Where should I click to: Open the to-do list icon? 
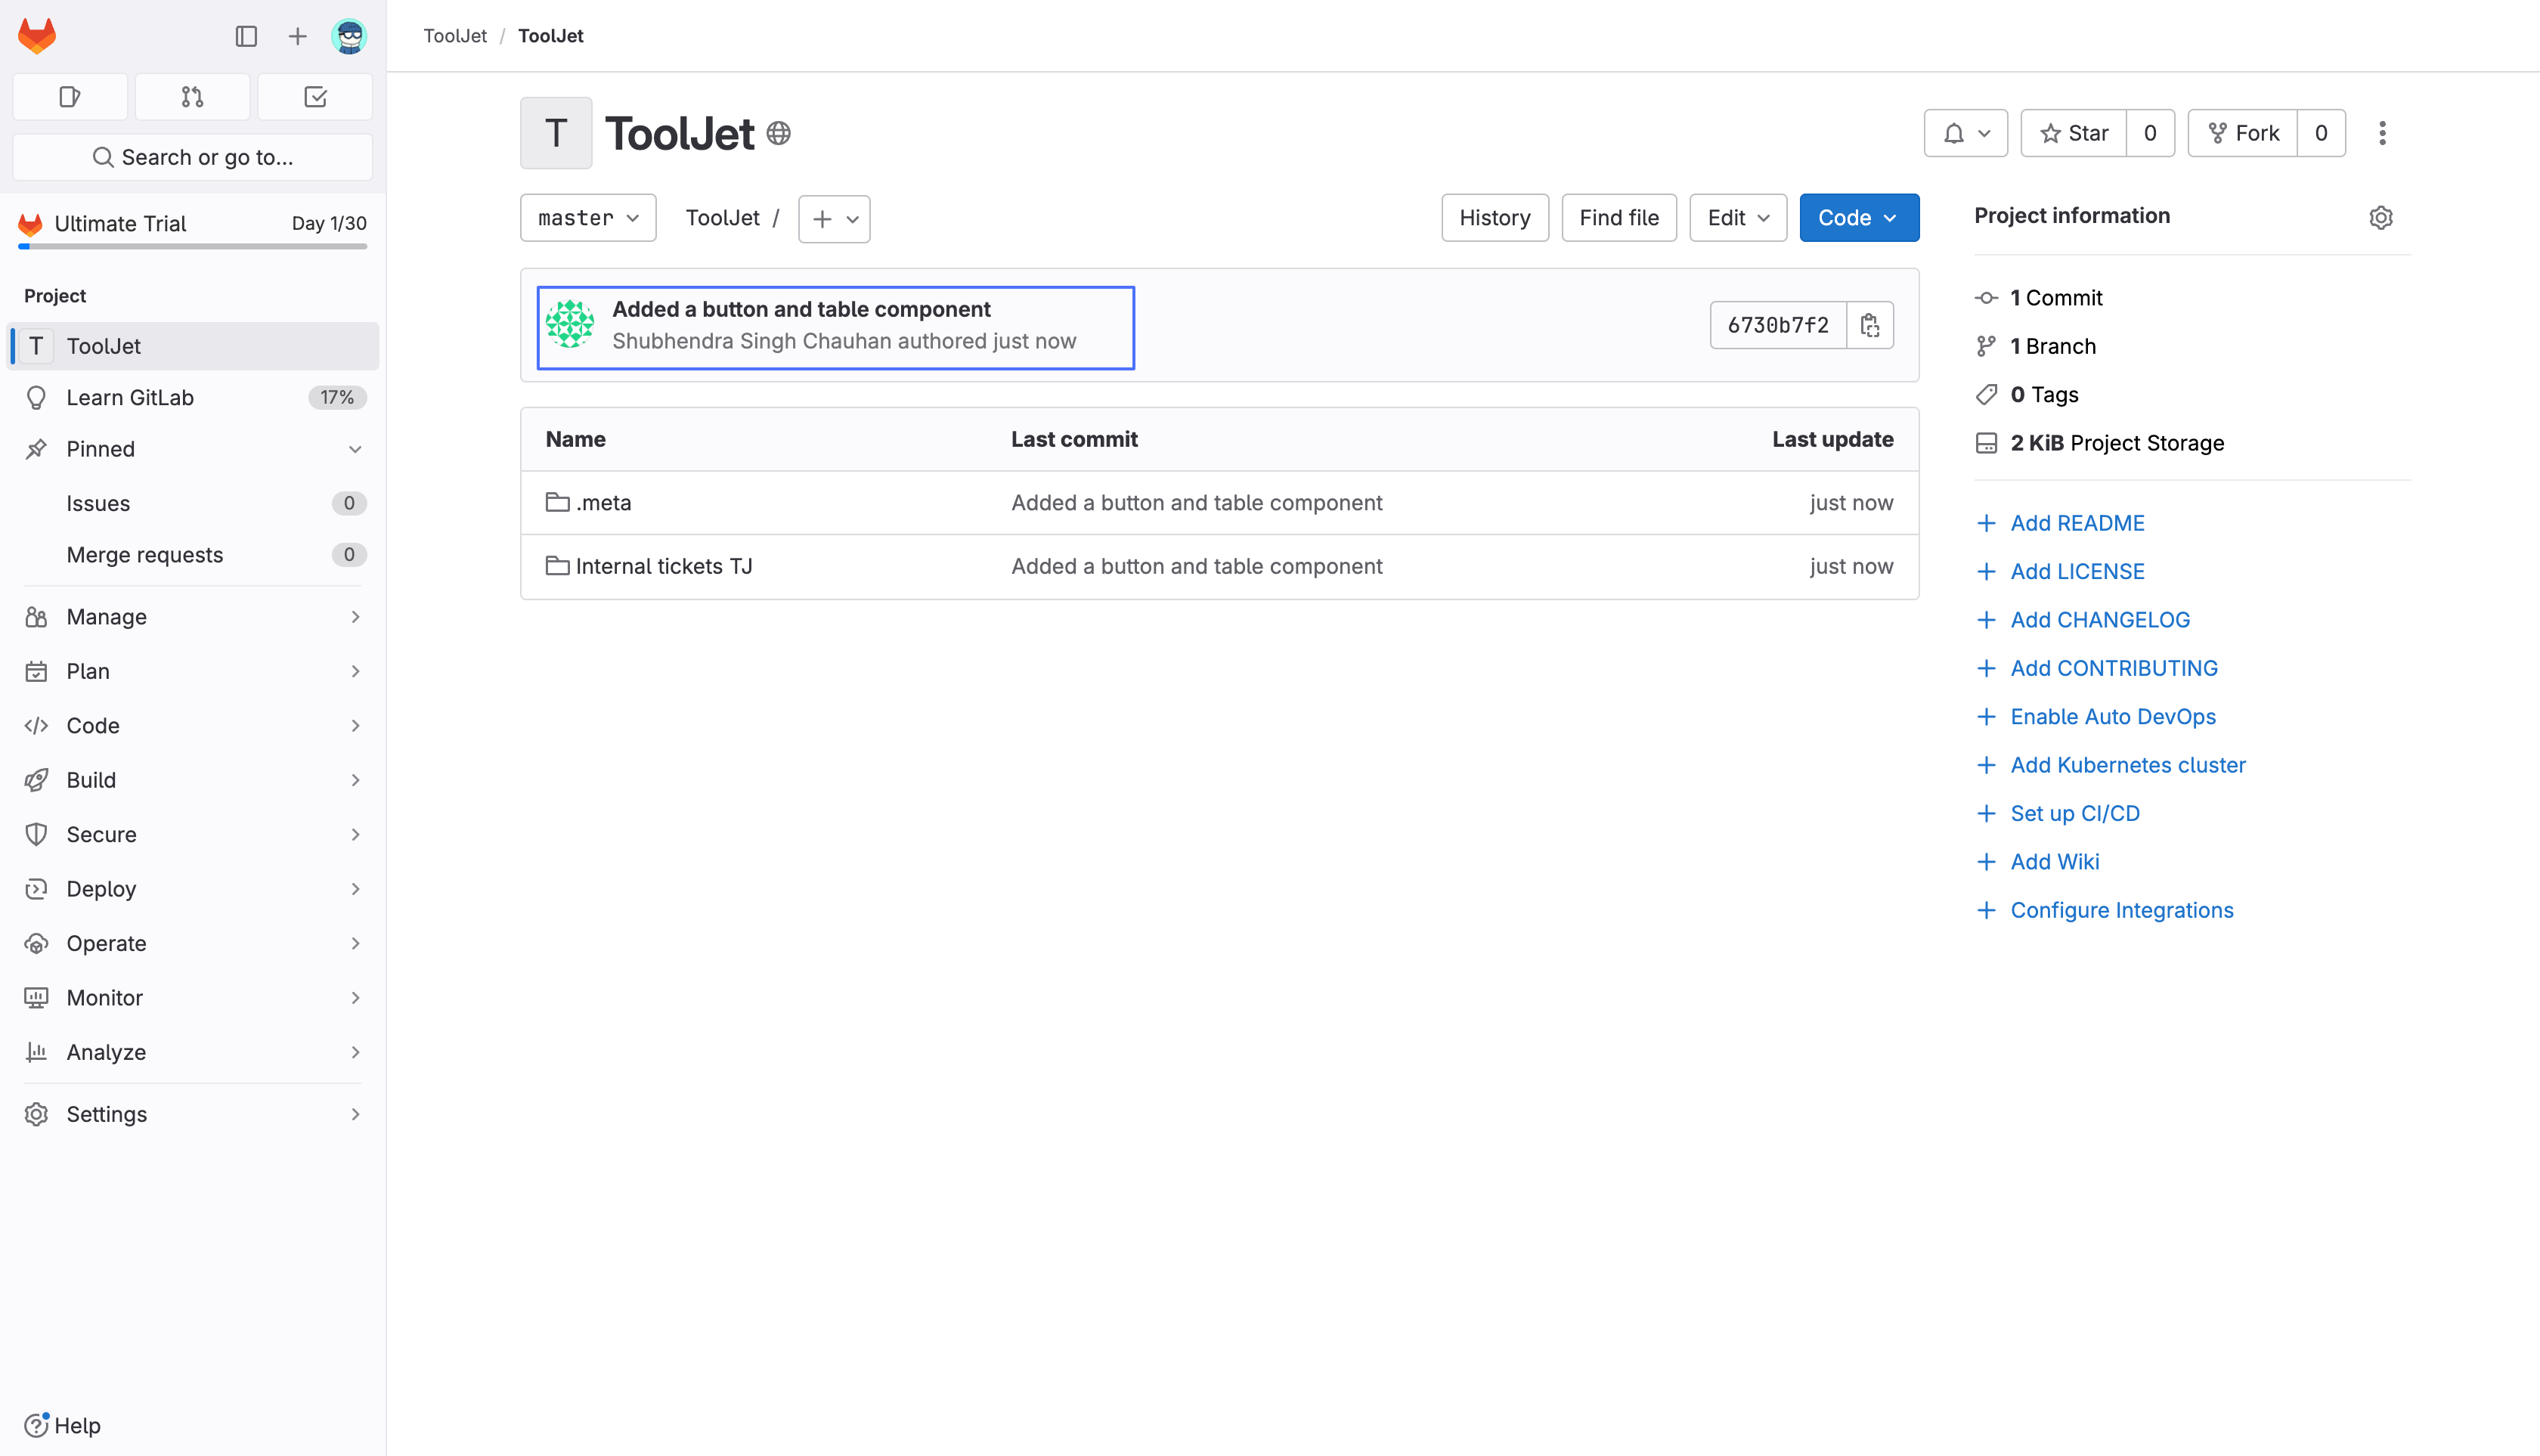tap(315, 97)
